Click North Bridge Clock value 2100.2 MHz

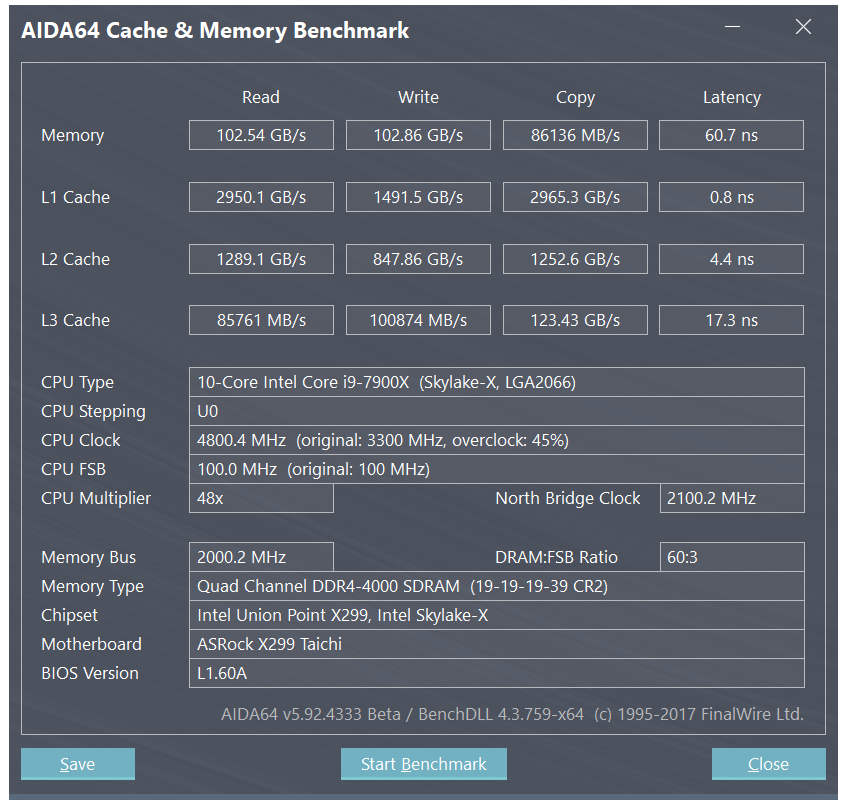click(x=732, y=498)
